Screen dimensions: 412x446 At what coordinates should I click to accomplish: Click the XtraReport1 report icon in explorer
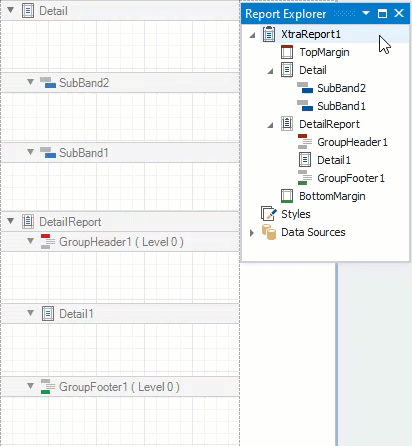coord(269,34)
